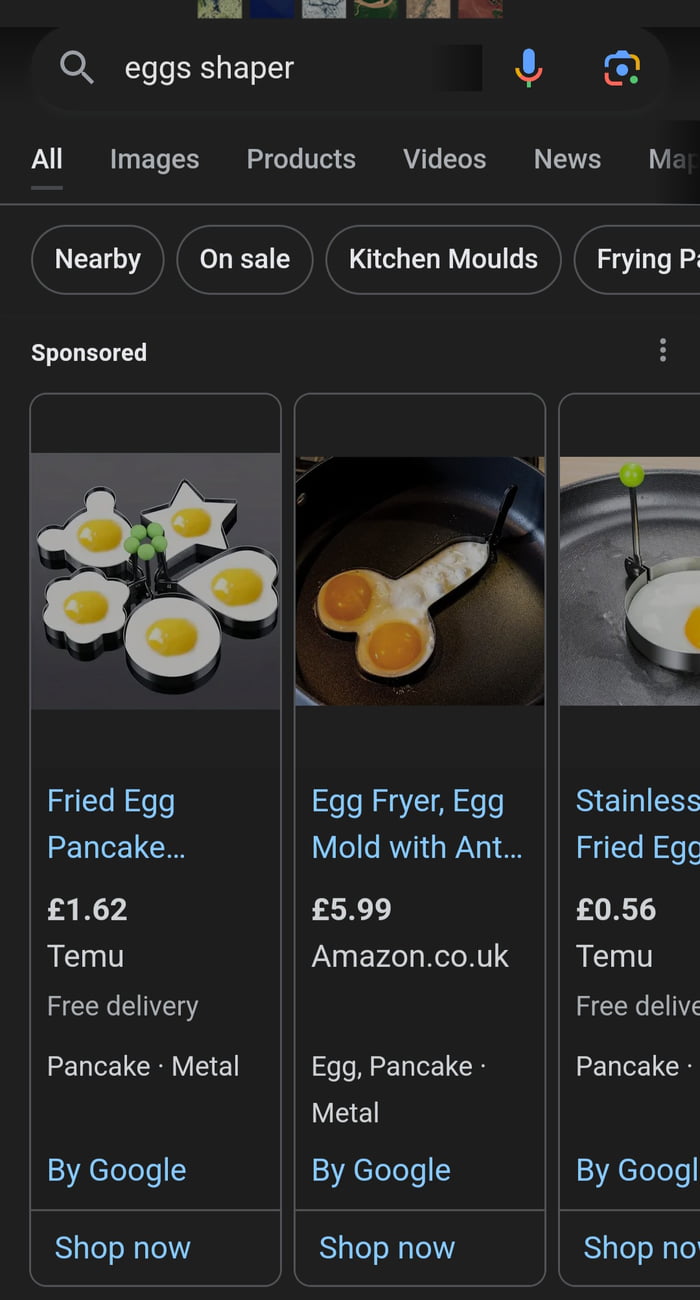This screenshot has height=1300, width=700.
Task: Select the Frying Pan filter chip
Action: pos(648,259)
